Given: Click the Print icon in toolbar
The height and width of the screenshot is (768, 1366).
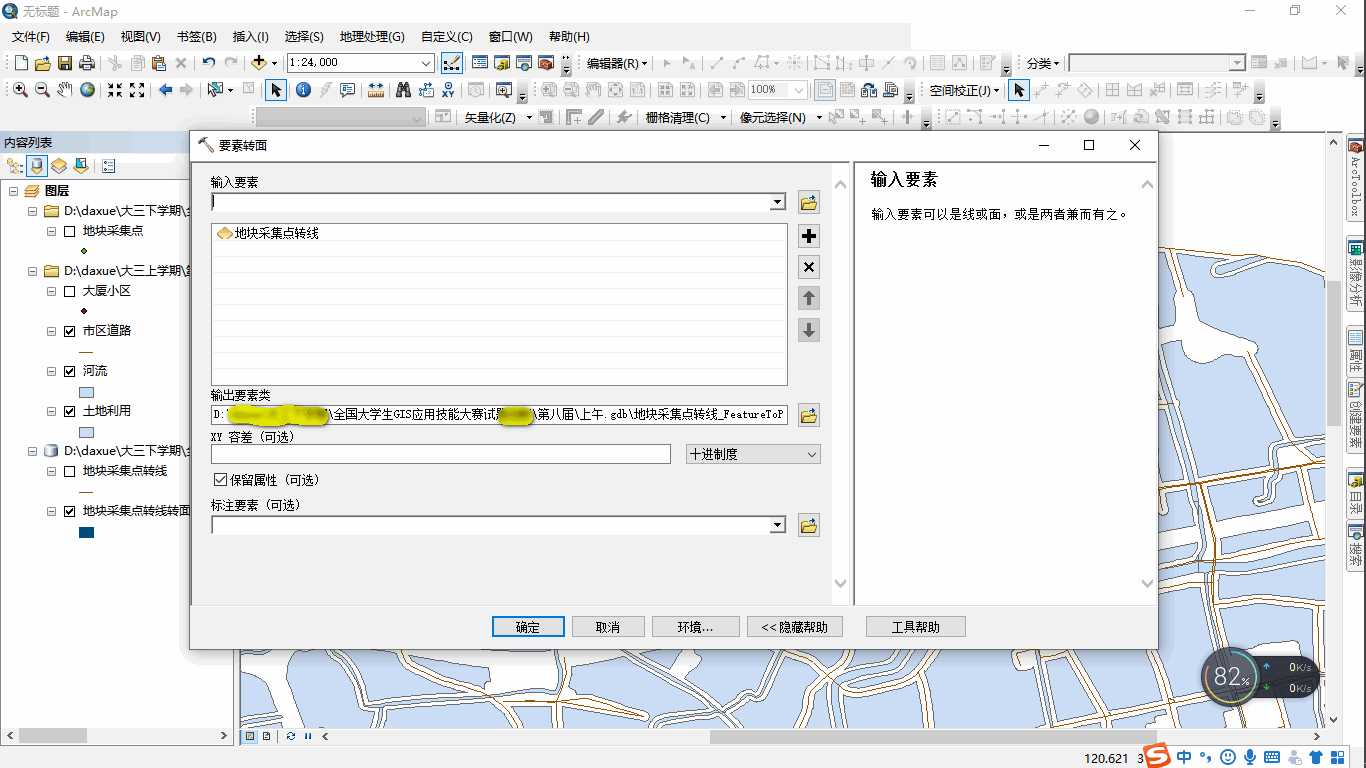Looking at the screenshot, I should [x=85, y=63].
